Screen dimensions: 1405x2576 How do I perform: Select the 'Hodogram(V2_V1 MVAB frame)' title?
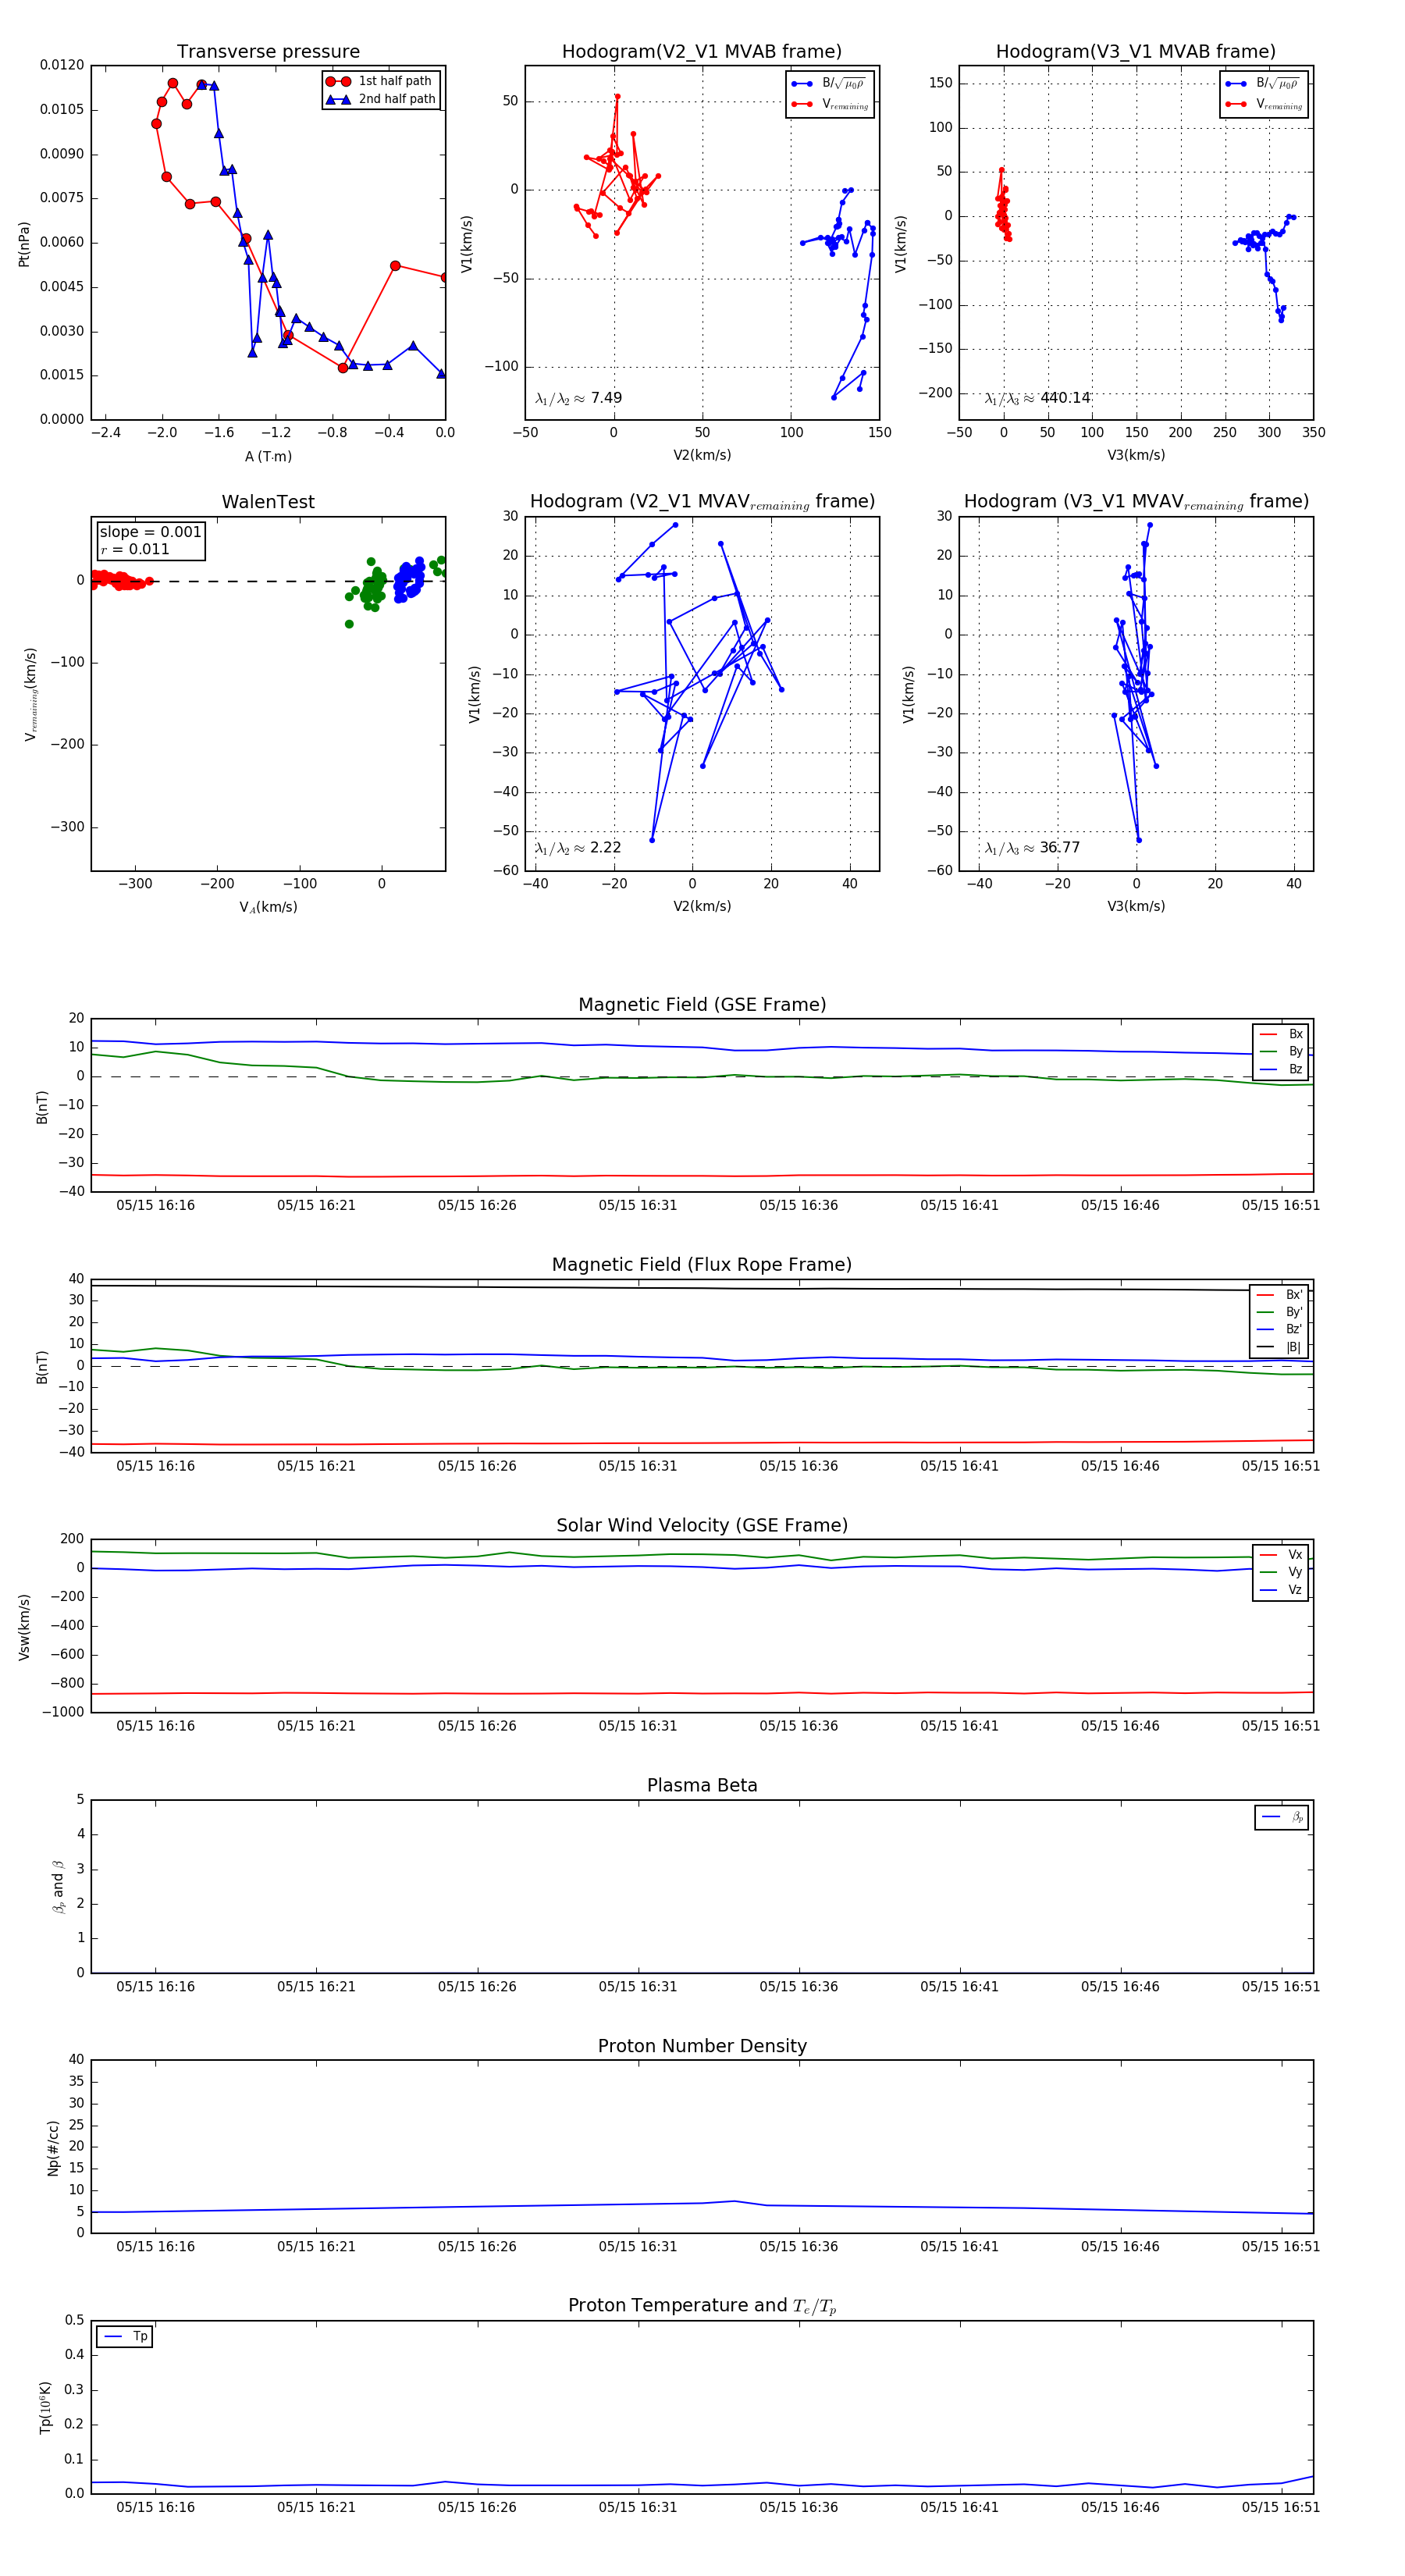(x=701, y=51)
